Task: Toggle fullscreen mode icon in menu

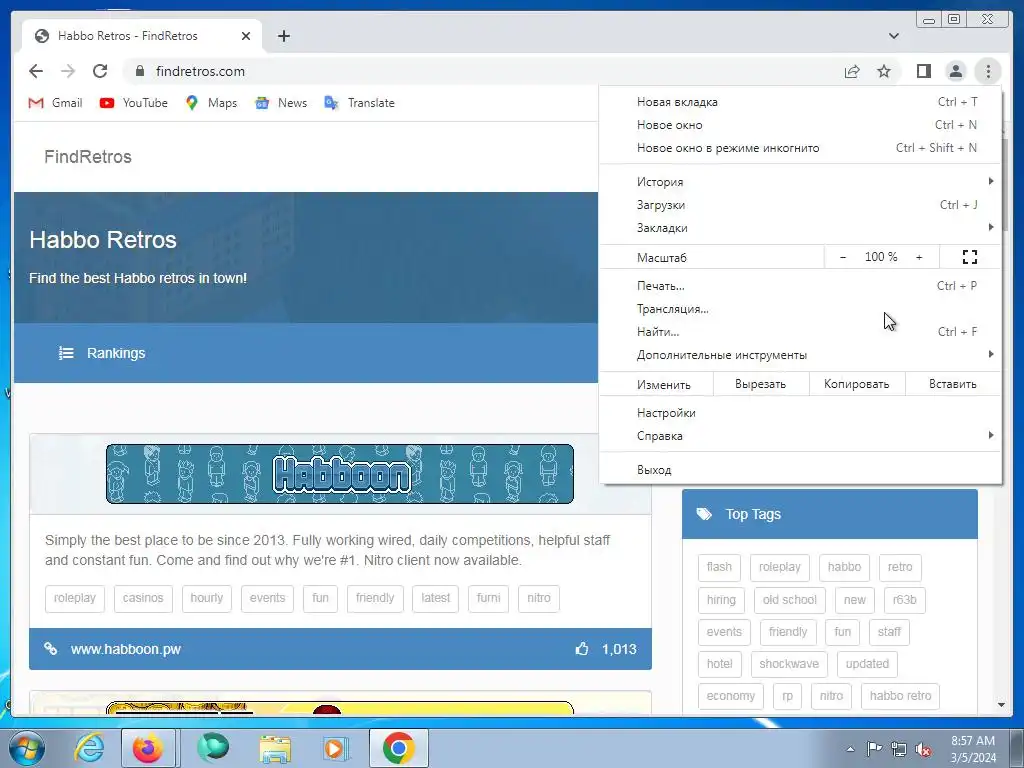Action: tap(970, 257)
